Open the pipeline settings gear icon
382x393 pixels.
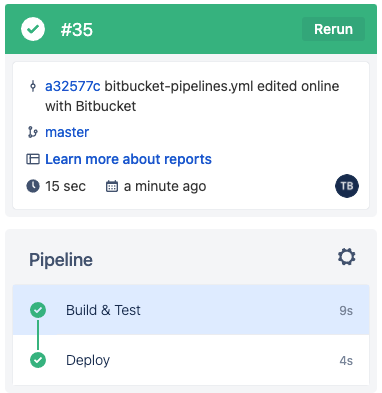(347, 257)
